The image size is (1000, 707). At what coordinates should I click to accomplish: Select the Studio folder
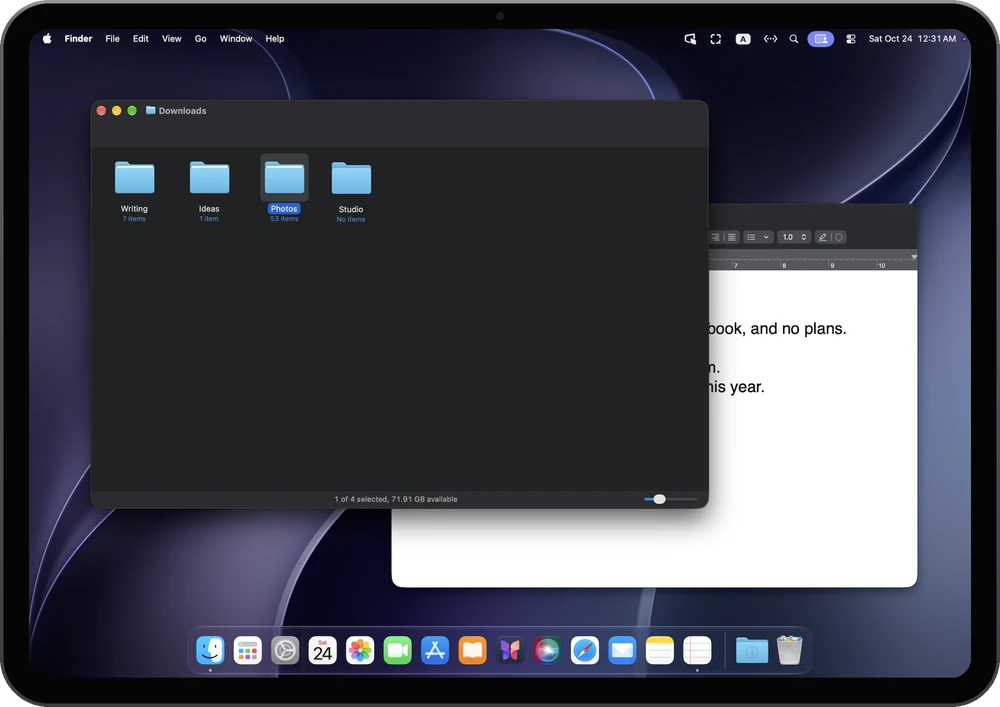[351, 177]
